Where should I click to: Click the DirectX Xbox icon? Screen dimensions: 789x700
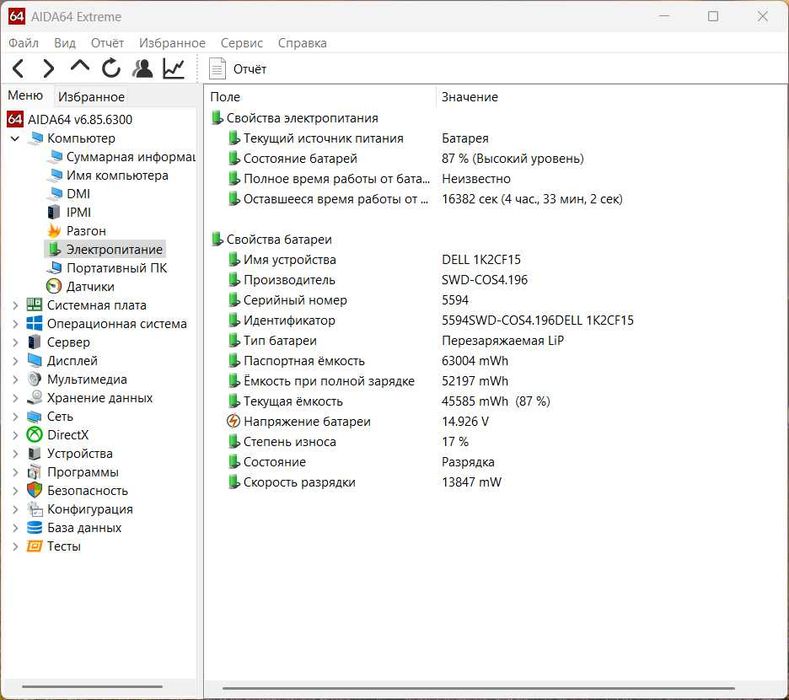34,435
